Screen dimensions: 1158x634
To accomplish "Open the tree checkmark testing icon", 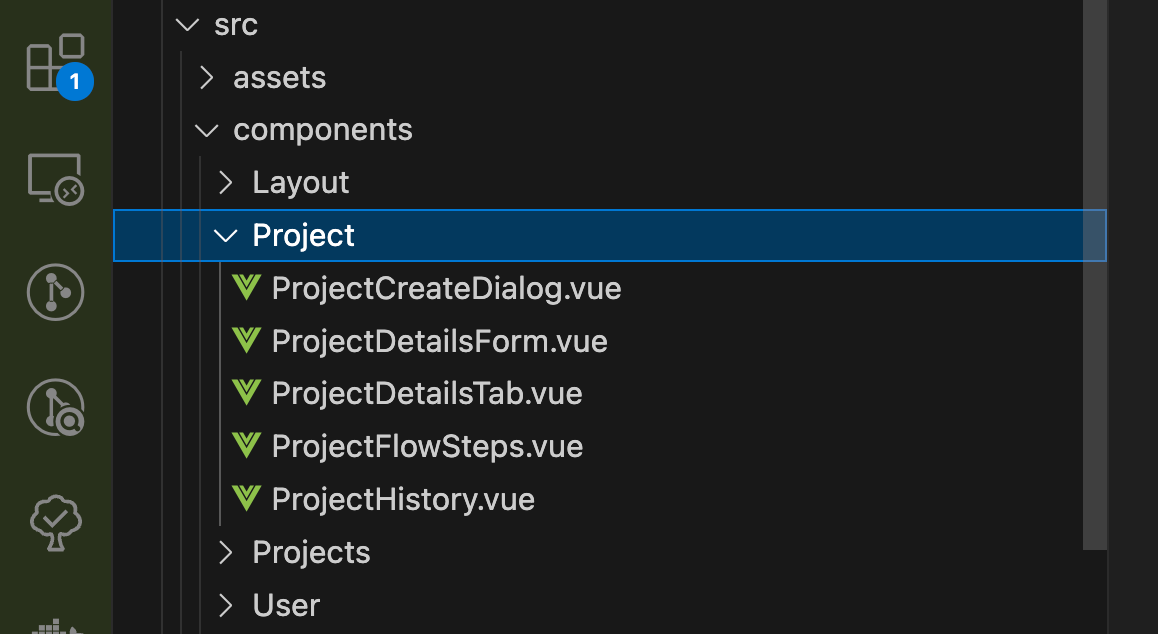I will click(x=55, y=522).
